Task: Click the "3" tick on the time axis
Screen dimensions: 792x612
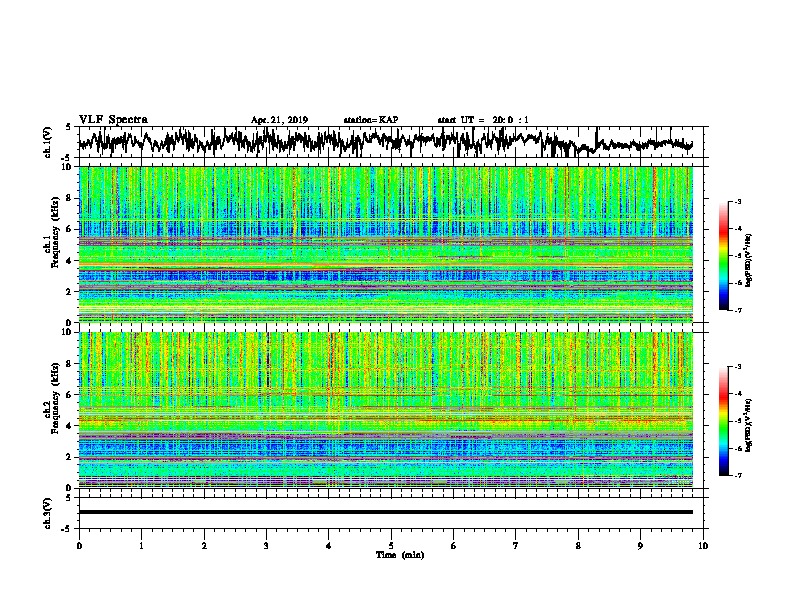Action: 266,546
